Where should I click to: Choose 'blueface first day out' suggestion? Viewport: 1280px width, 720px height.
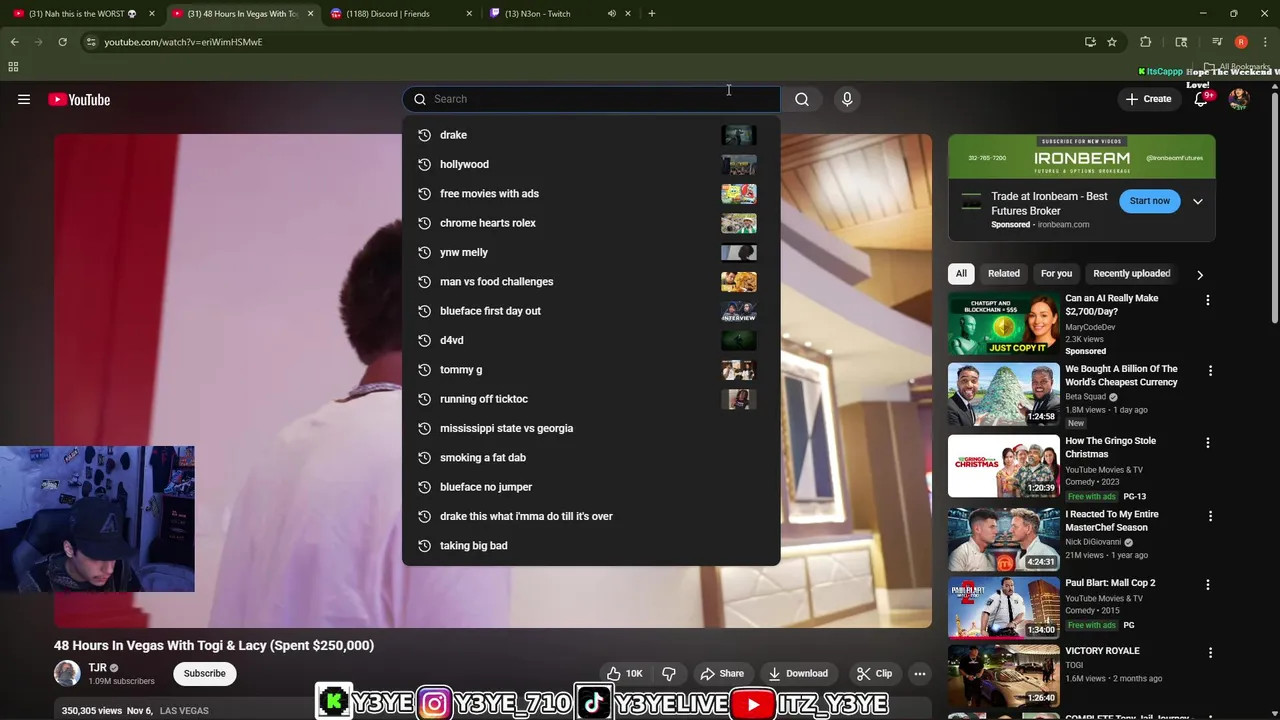590,311
